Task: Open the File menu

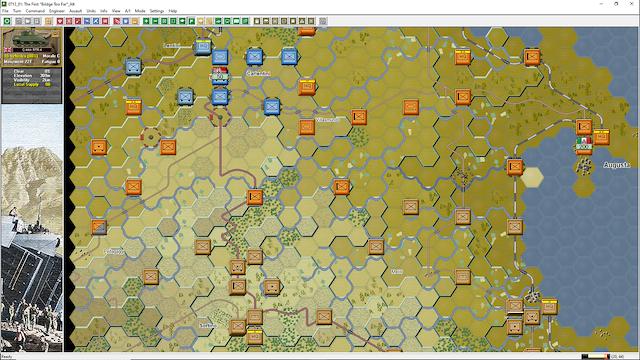Action: tap(5, 11)
